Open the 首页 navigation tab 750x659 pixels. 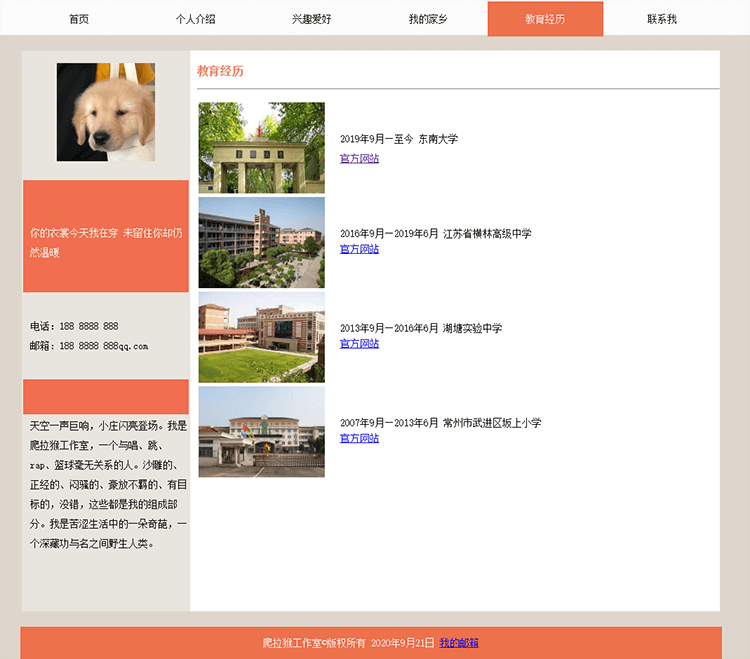click(x=79, y=19)
